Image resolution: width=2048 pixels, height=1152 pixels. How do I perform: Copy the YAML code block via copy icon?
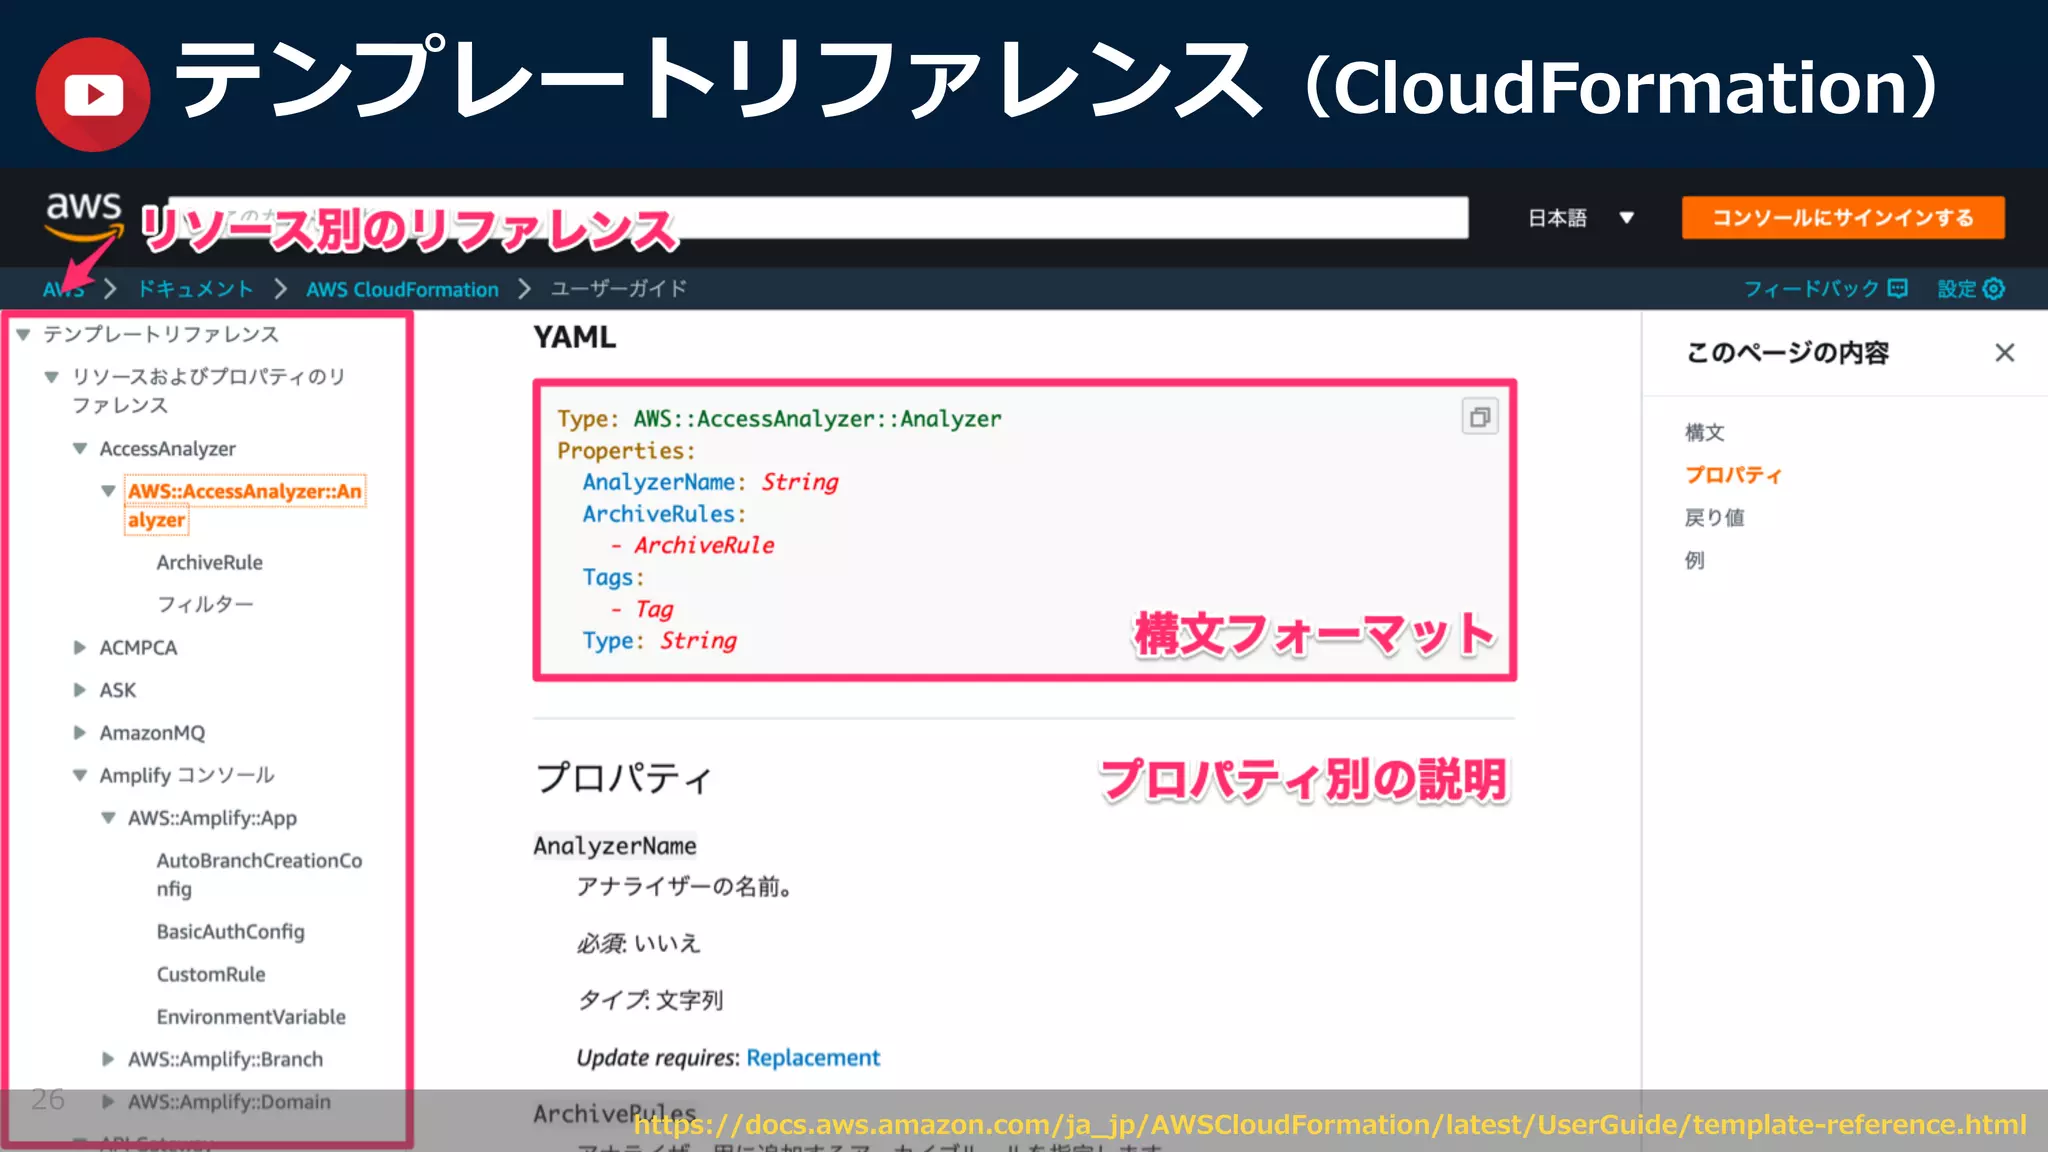[x=1480, y=417]
